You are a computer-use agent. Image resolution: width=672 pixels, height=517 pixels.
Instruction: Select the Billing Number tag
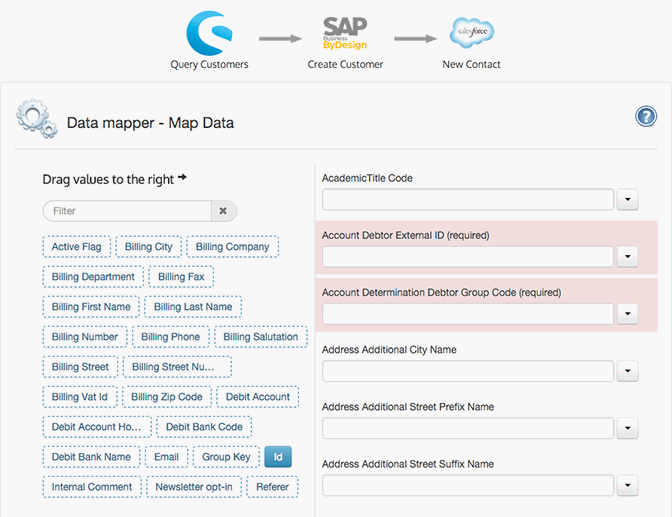tap(85, 337)
